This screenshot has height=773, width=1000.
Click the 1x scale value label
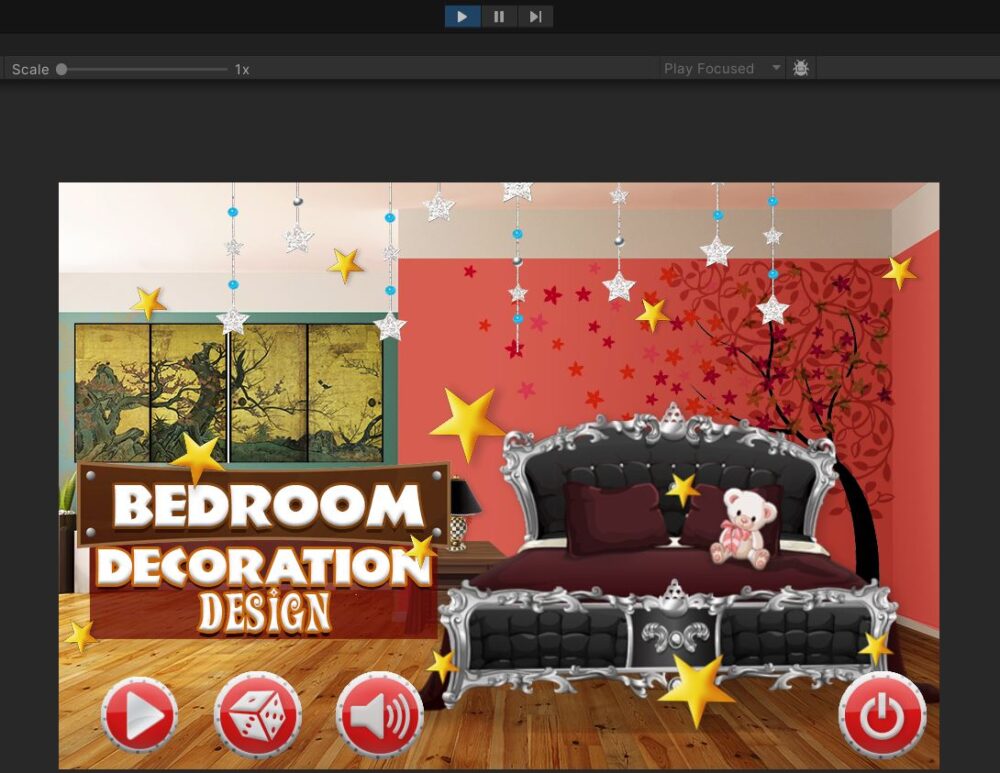(242, 69)
